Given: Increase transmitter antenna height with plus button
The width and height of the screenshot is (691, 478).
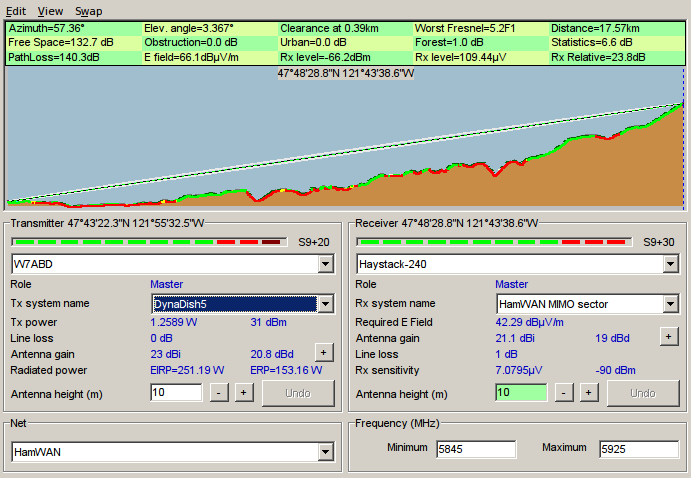Looking at the screenshot, I should click(x=243, y=393).
